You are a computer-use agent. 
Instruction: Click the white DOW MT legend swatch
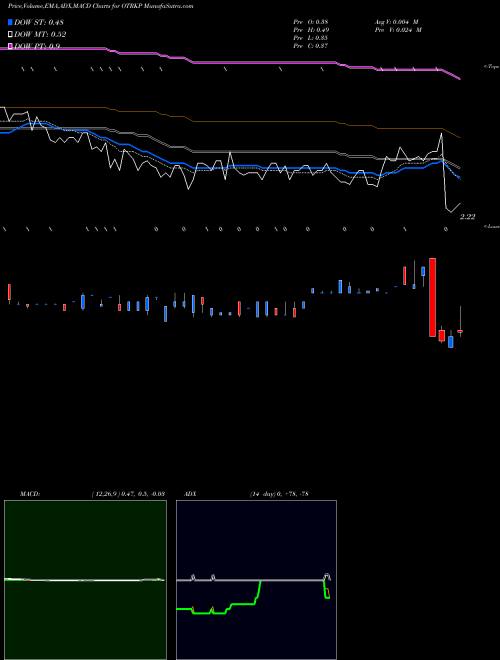(x=10, y=35)
